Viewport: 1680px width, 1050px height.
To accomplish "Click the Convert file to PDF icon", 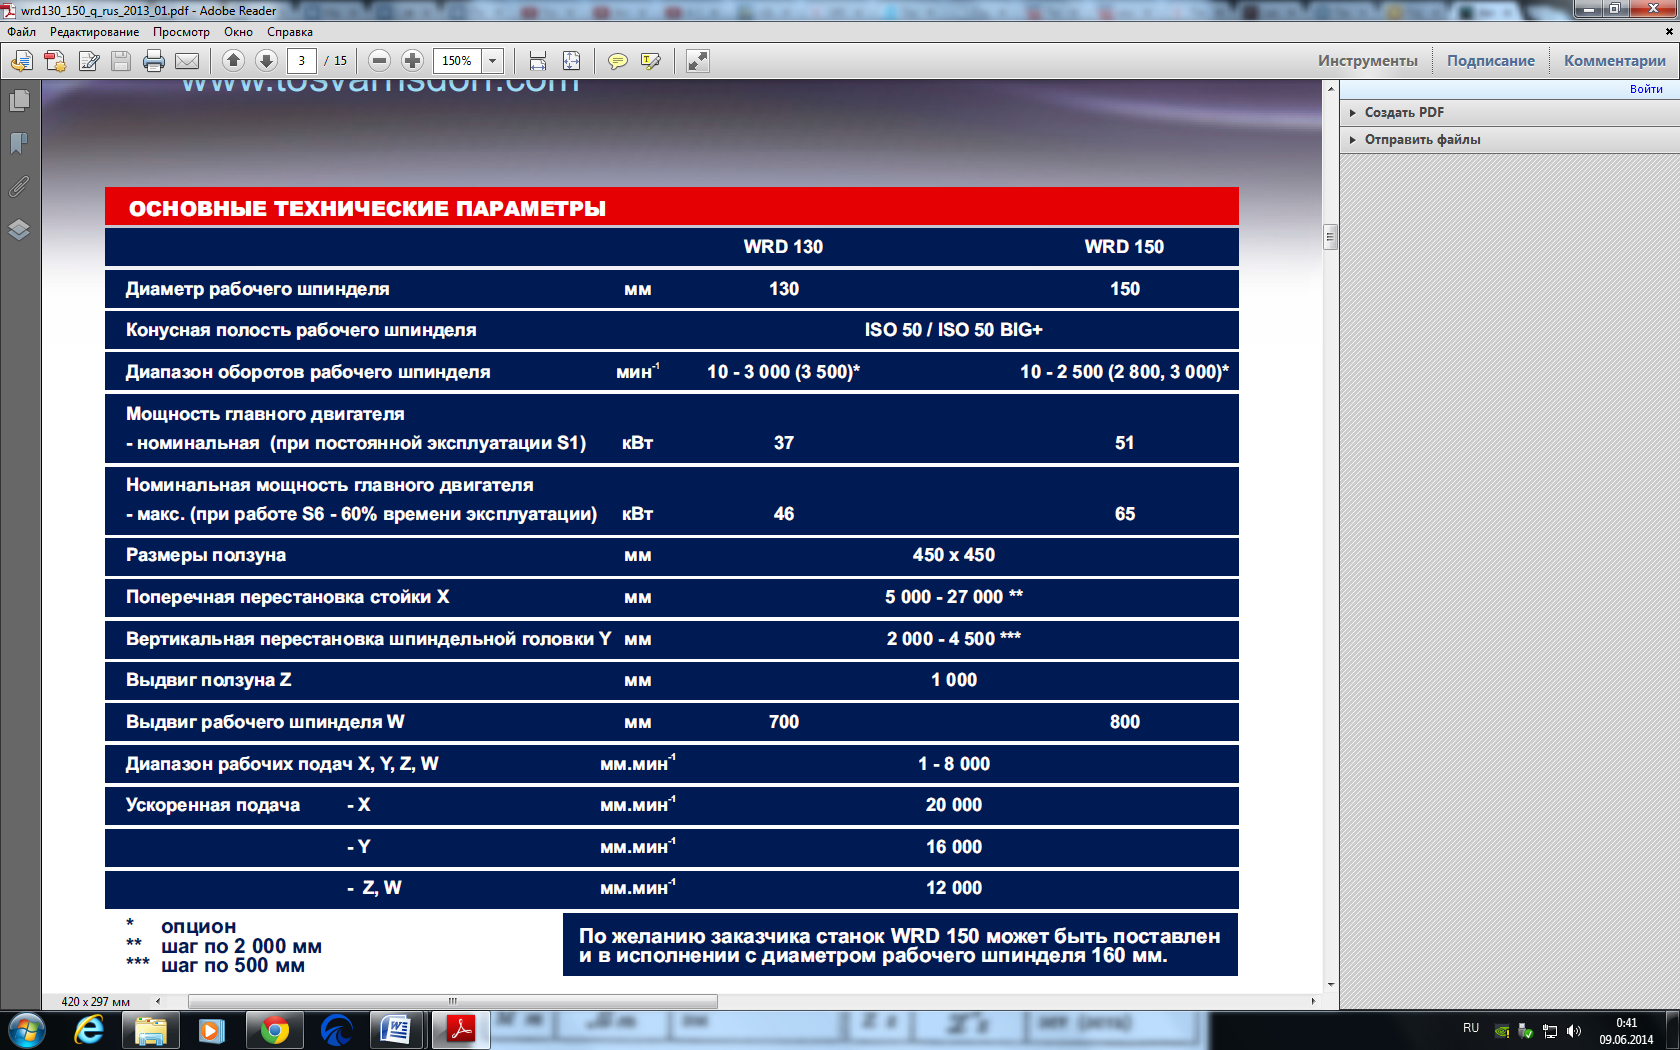I will [x=55, y=61].
